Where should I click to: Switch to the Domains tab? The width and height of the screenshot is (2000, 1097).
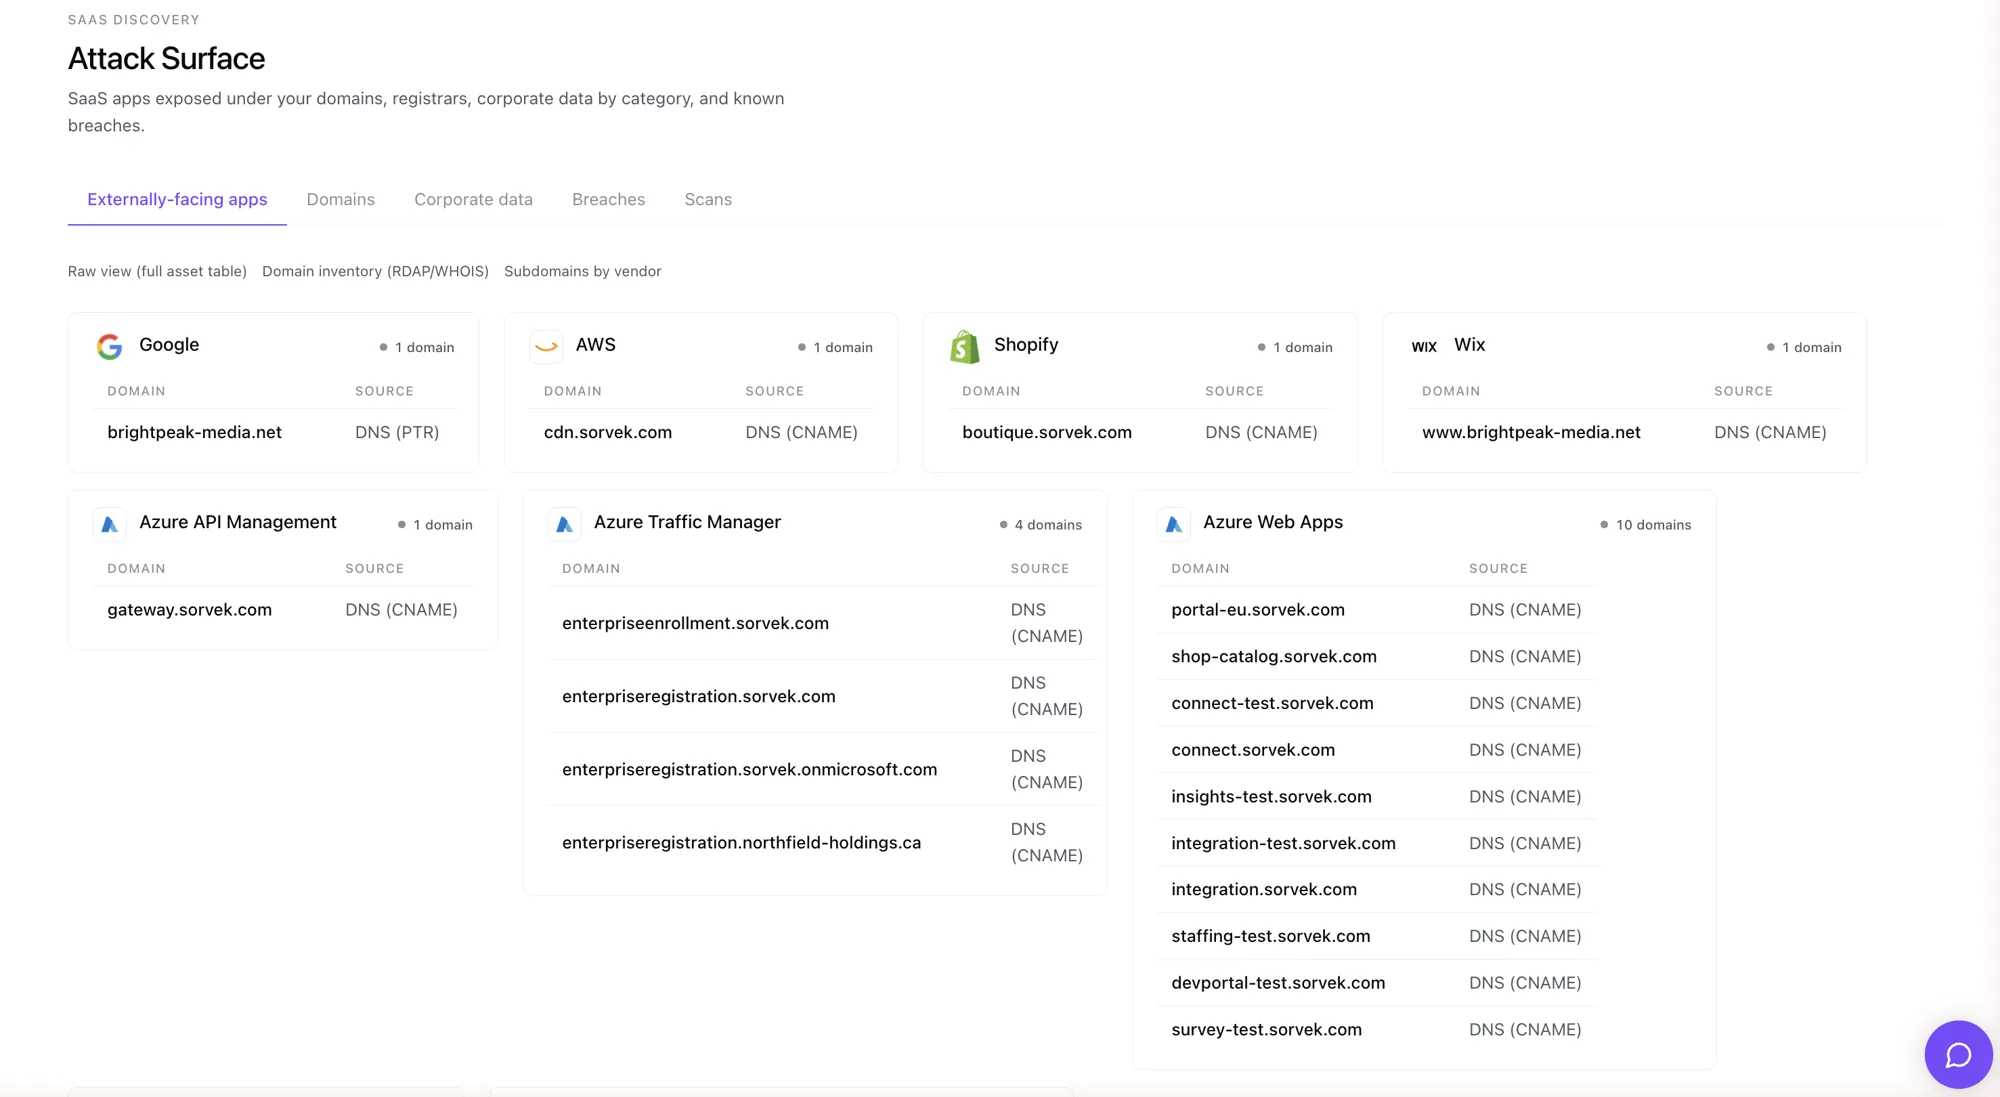click(341, 199)
